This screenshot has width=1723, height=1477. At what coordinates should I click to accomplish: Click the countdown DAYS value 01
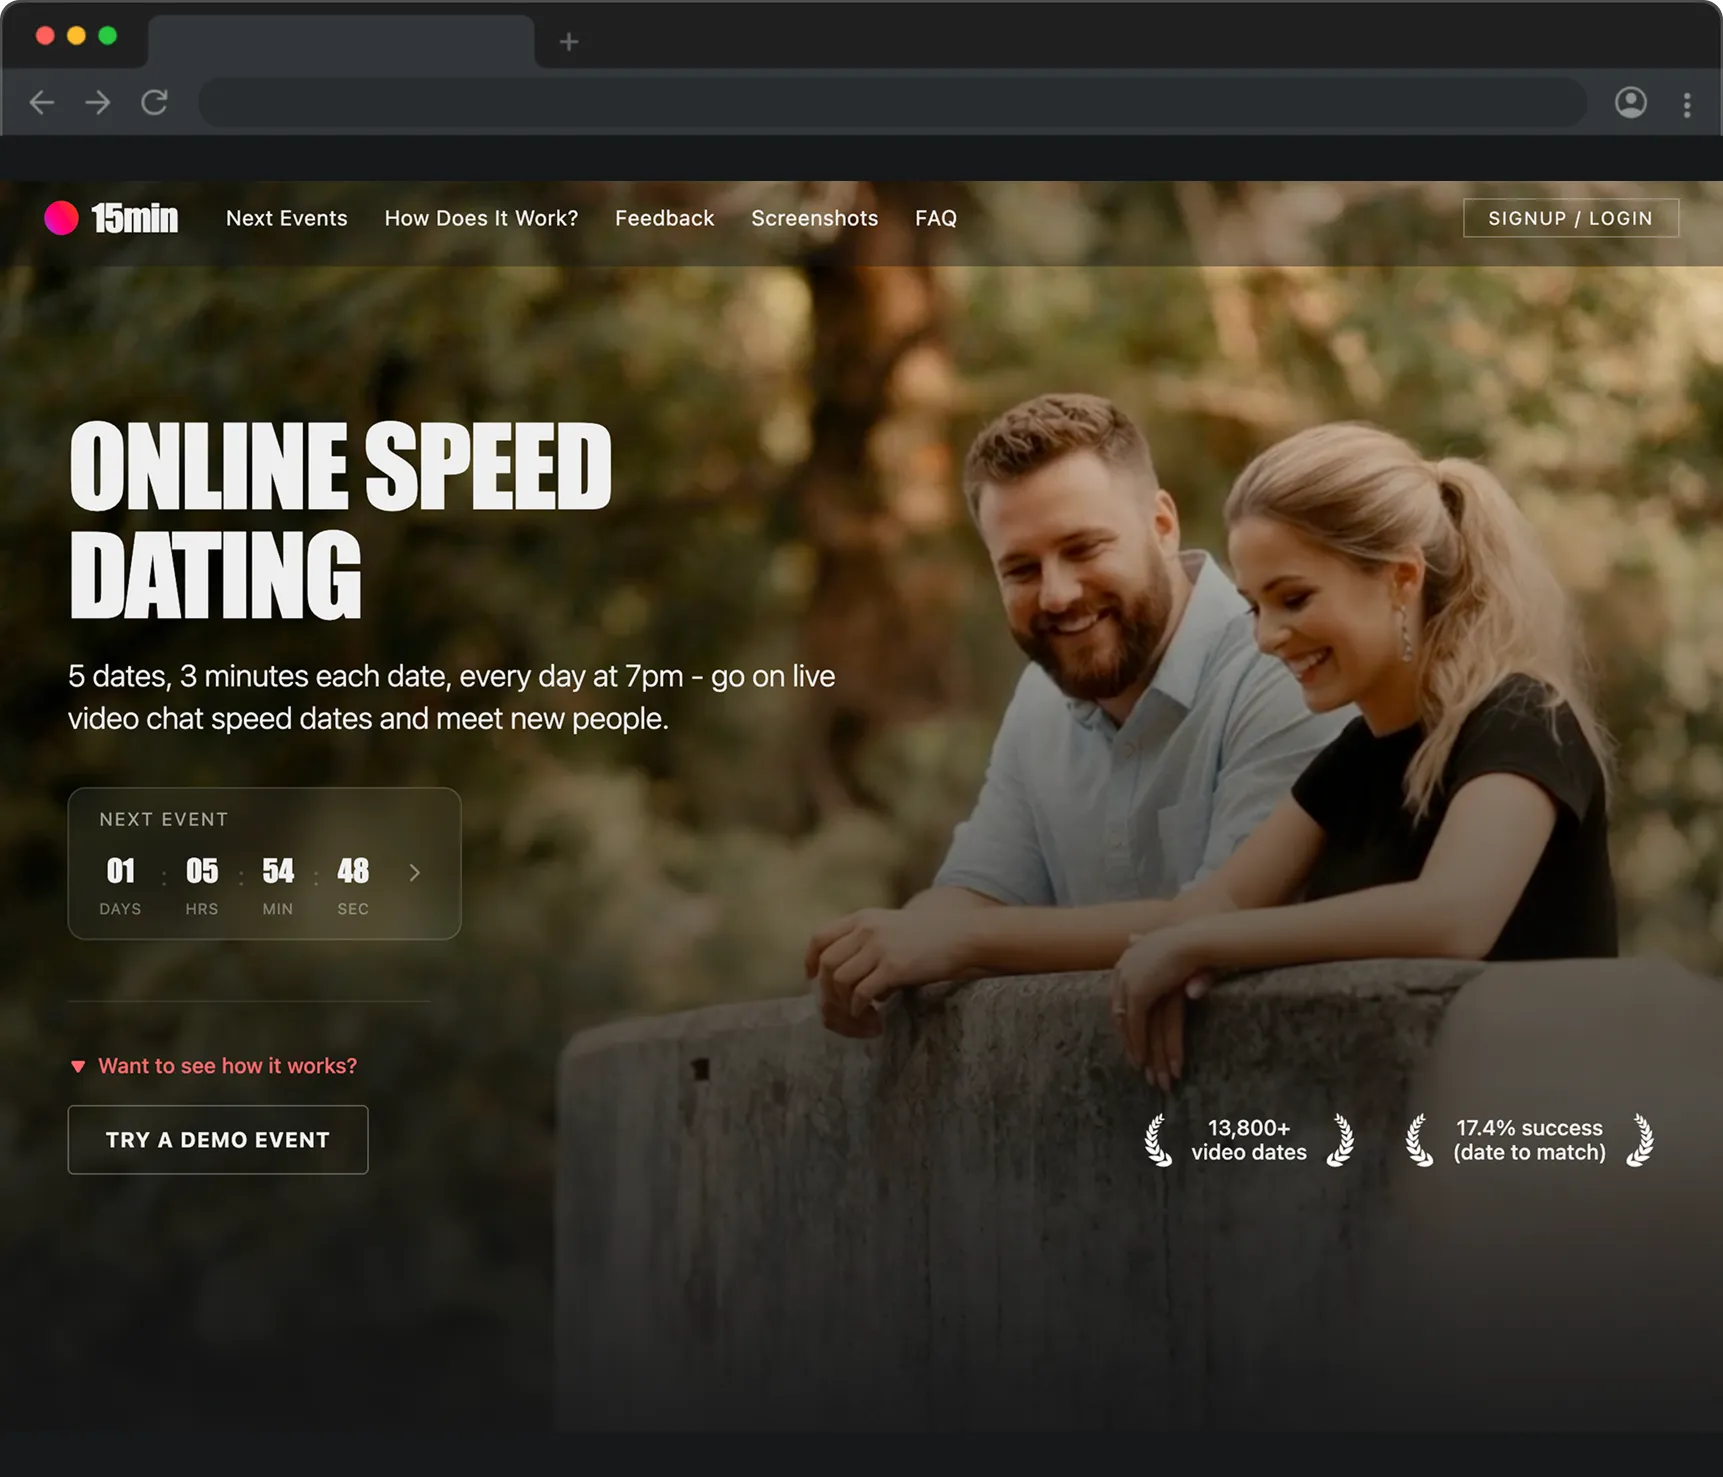pos(120,871)
